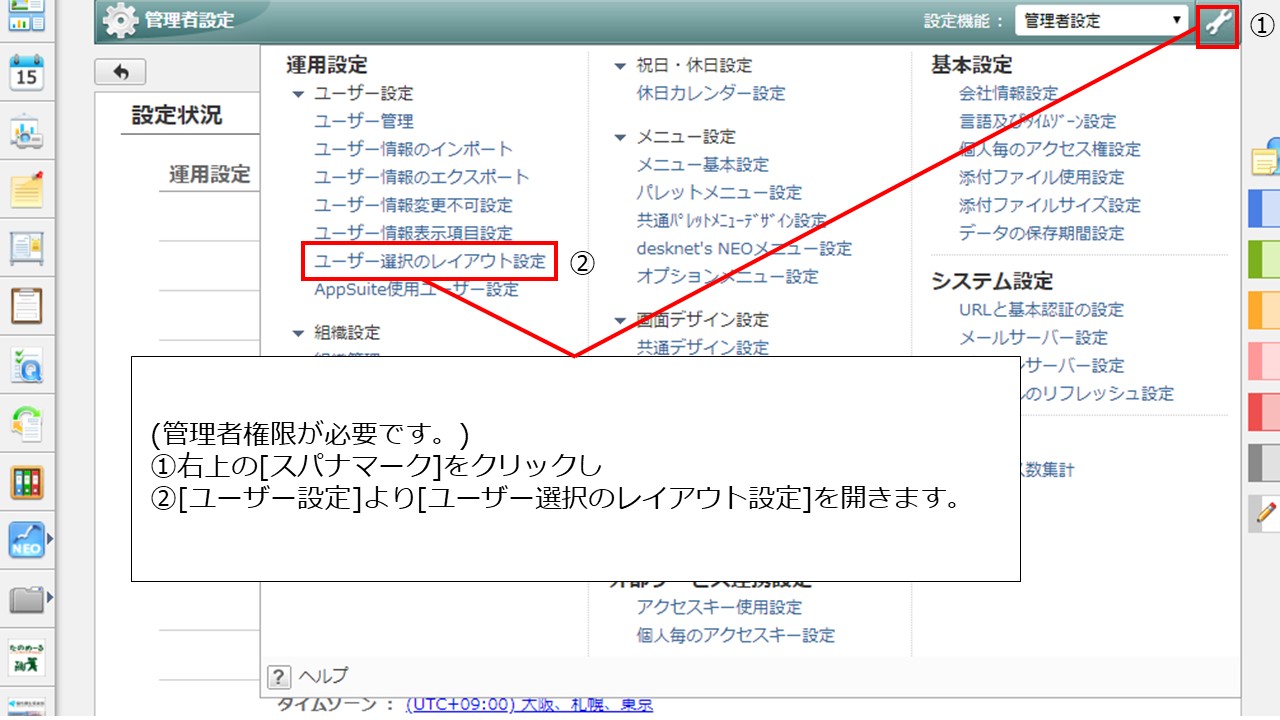Open ユーザー情報表示項目設定

tap(413, 233)
